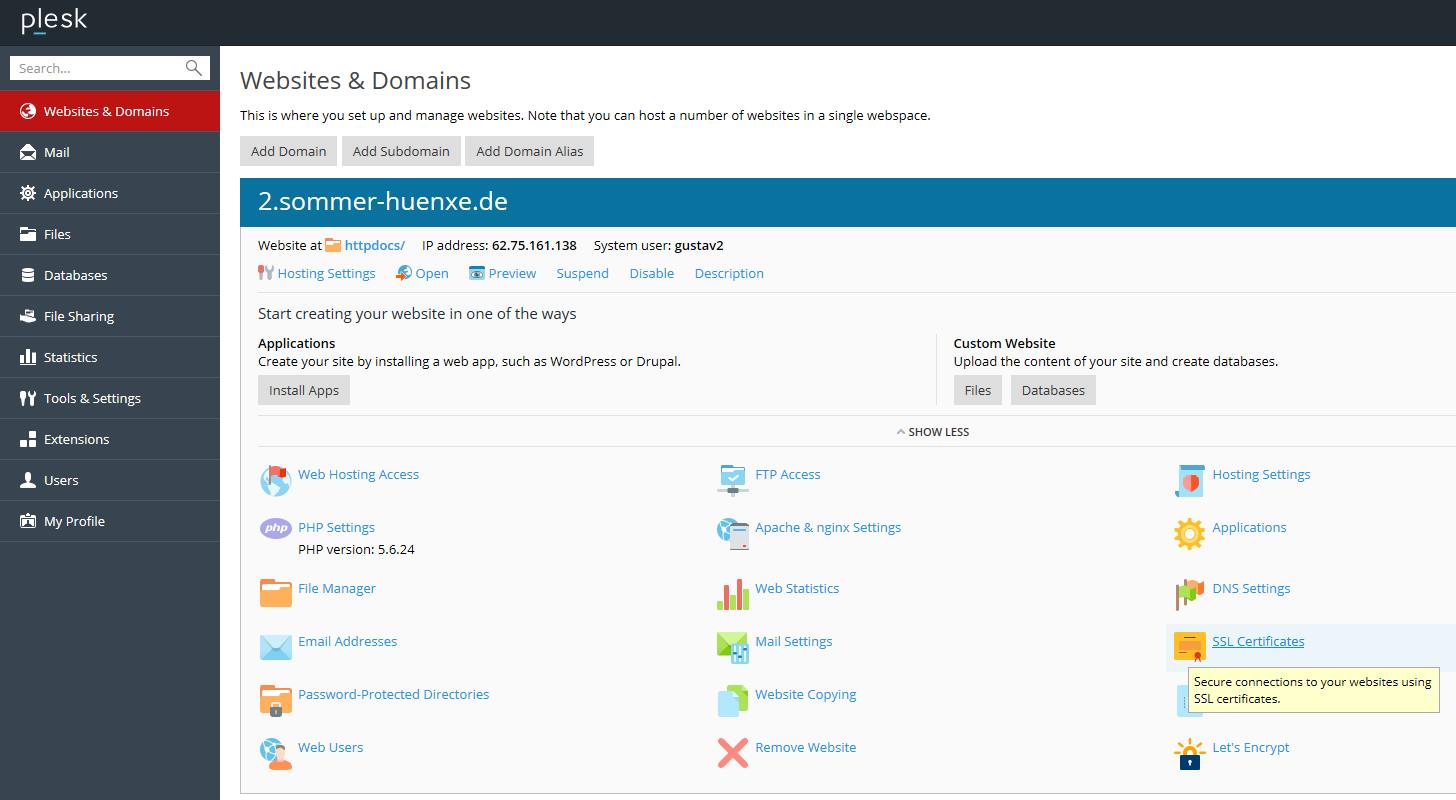This screenshot has width=1456, height=800.
Task: Click the Apache & nginx Settings icon
Action: [732, 533]
